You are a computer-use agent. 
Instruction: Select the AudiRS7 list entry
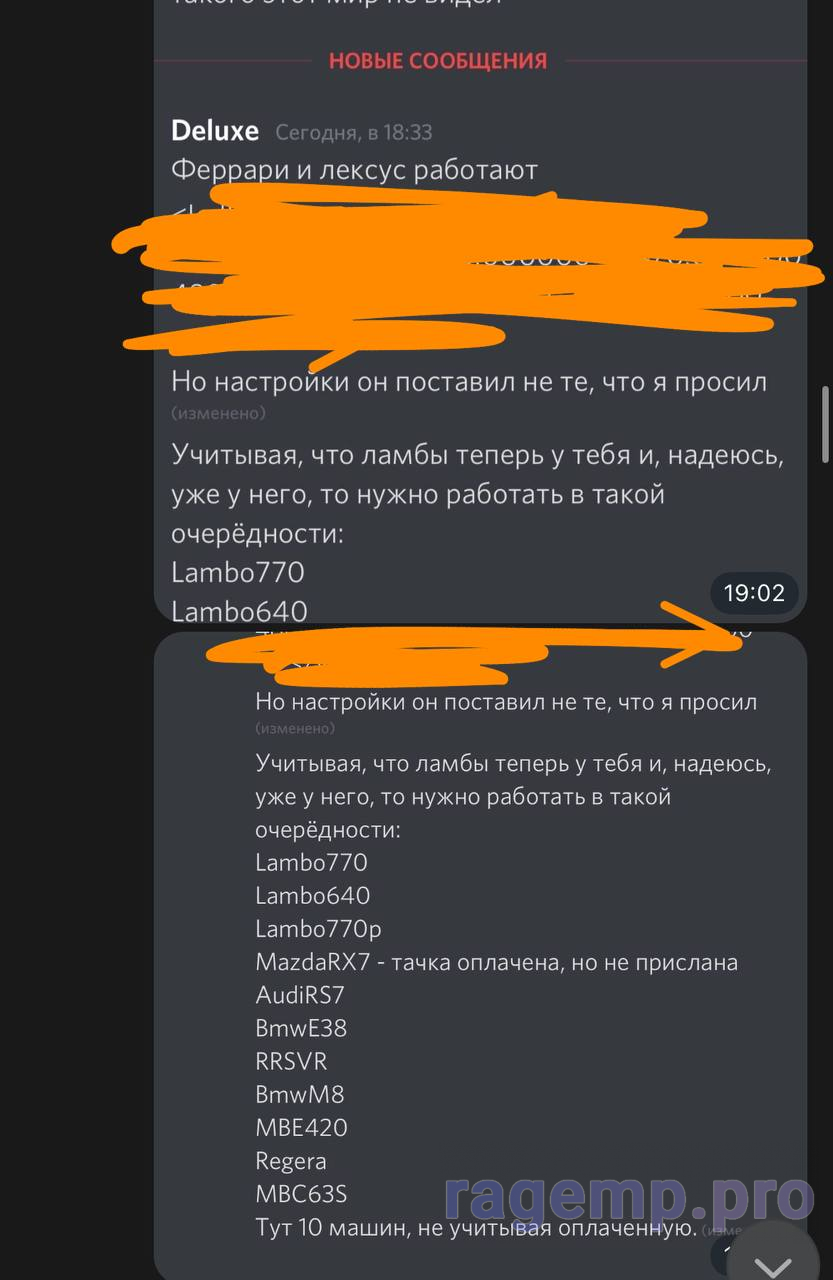pos(300,995)
